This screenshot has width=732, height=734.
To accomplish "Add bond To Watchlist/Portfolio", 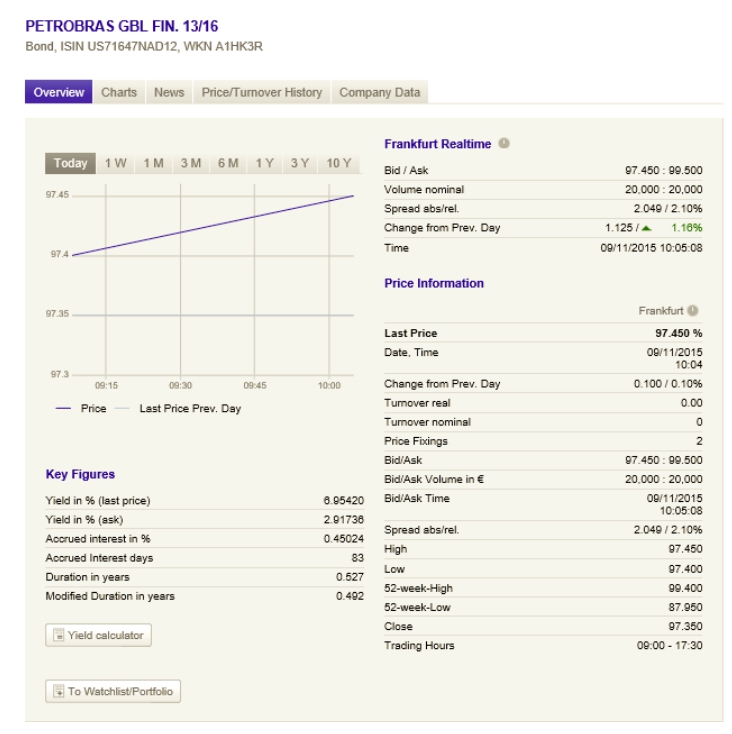I will (113, 691).
